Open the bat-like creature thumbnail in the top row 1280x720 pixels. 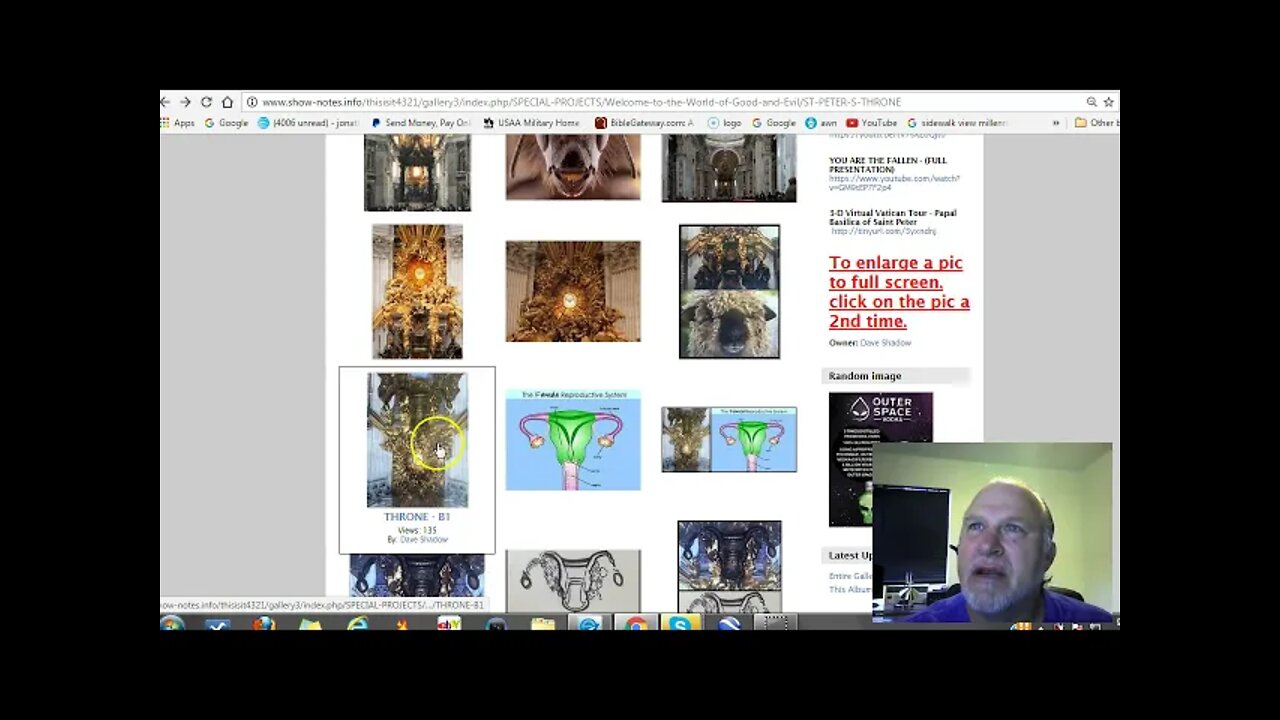point(573,167)
